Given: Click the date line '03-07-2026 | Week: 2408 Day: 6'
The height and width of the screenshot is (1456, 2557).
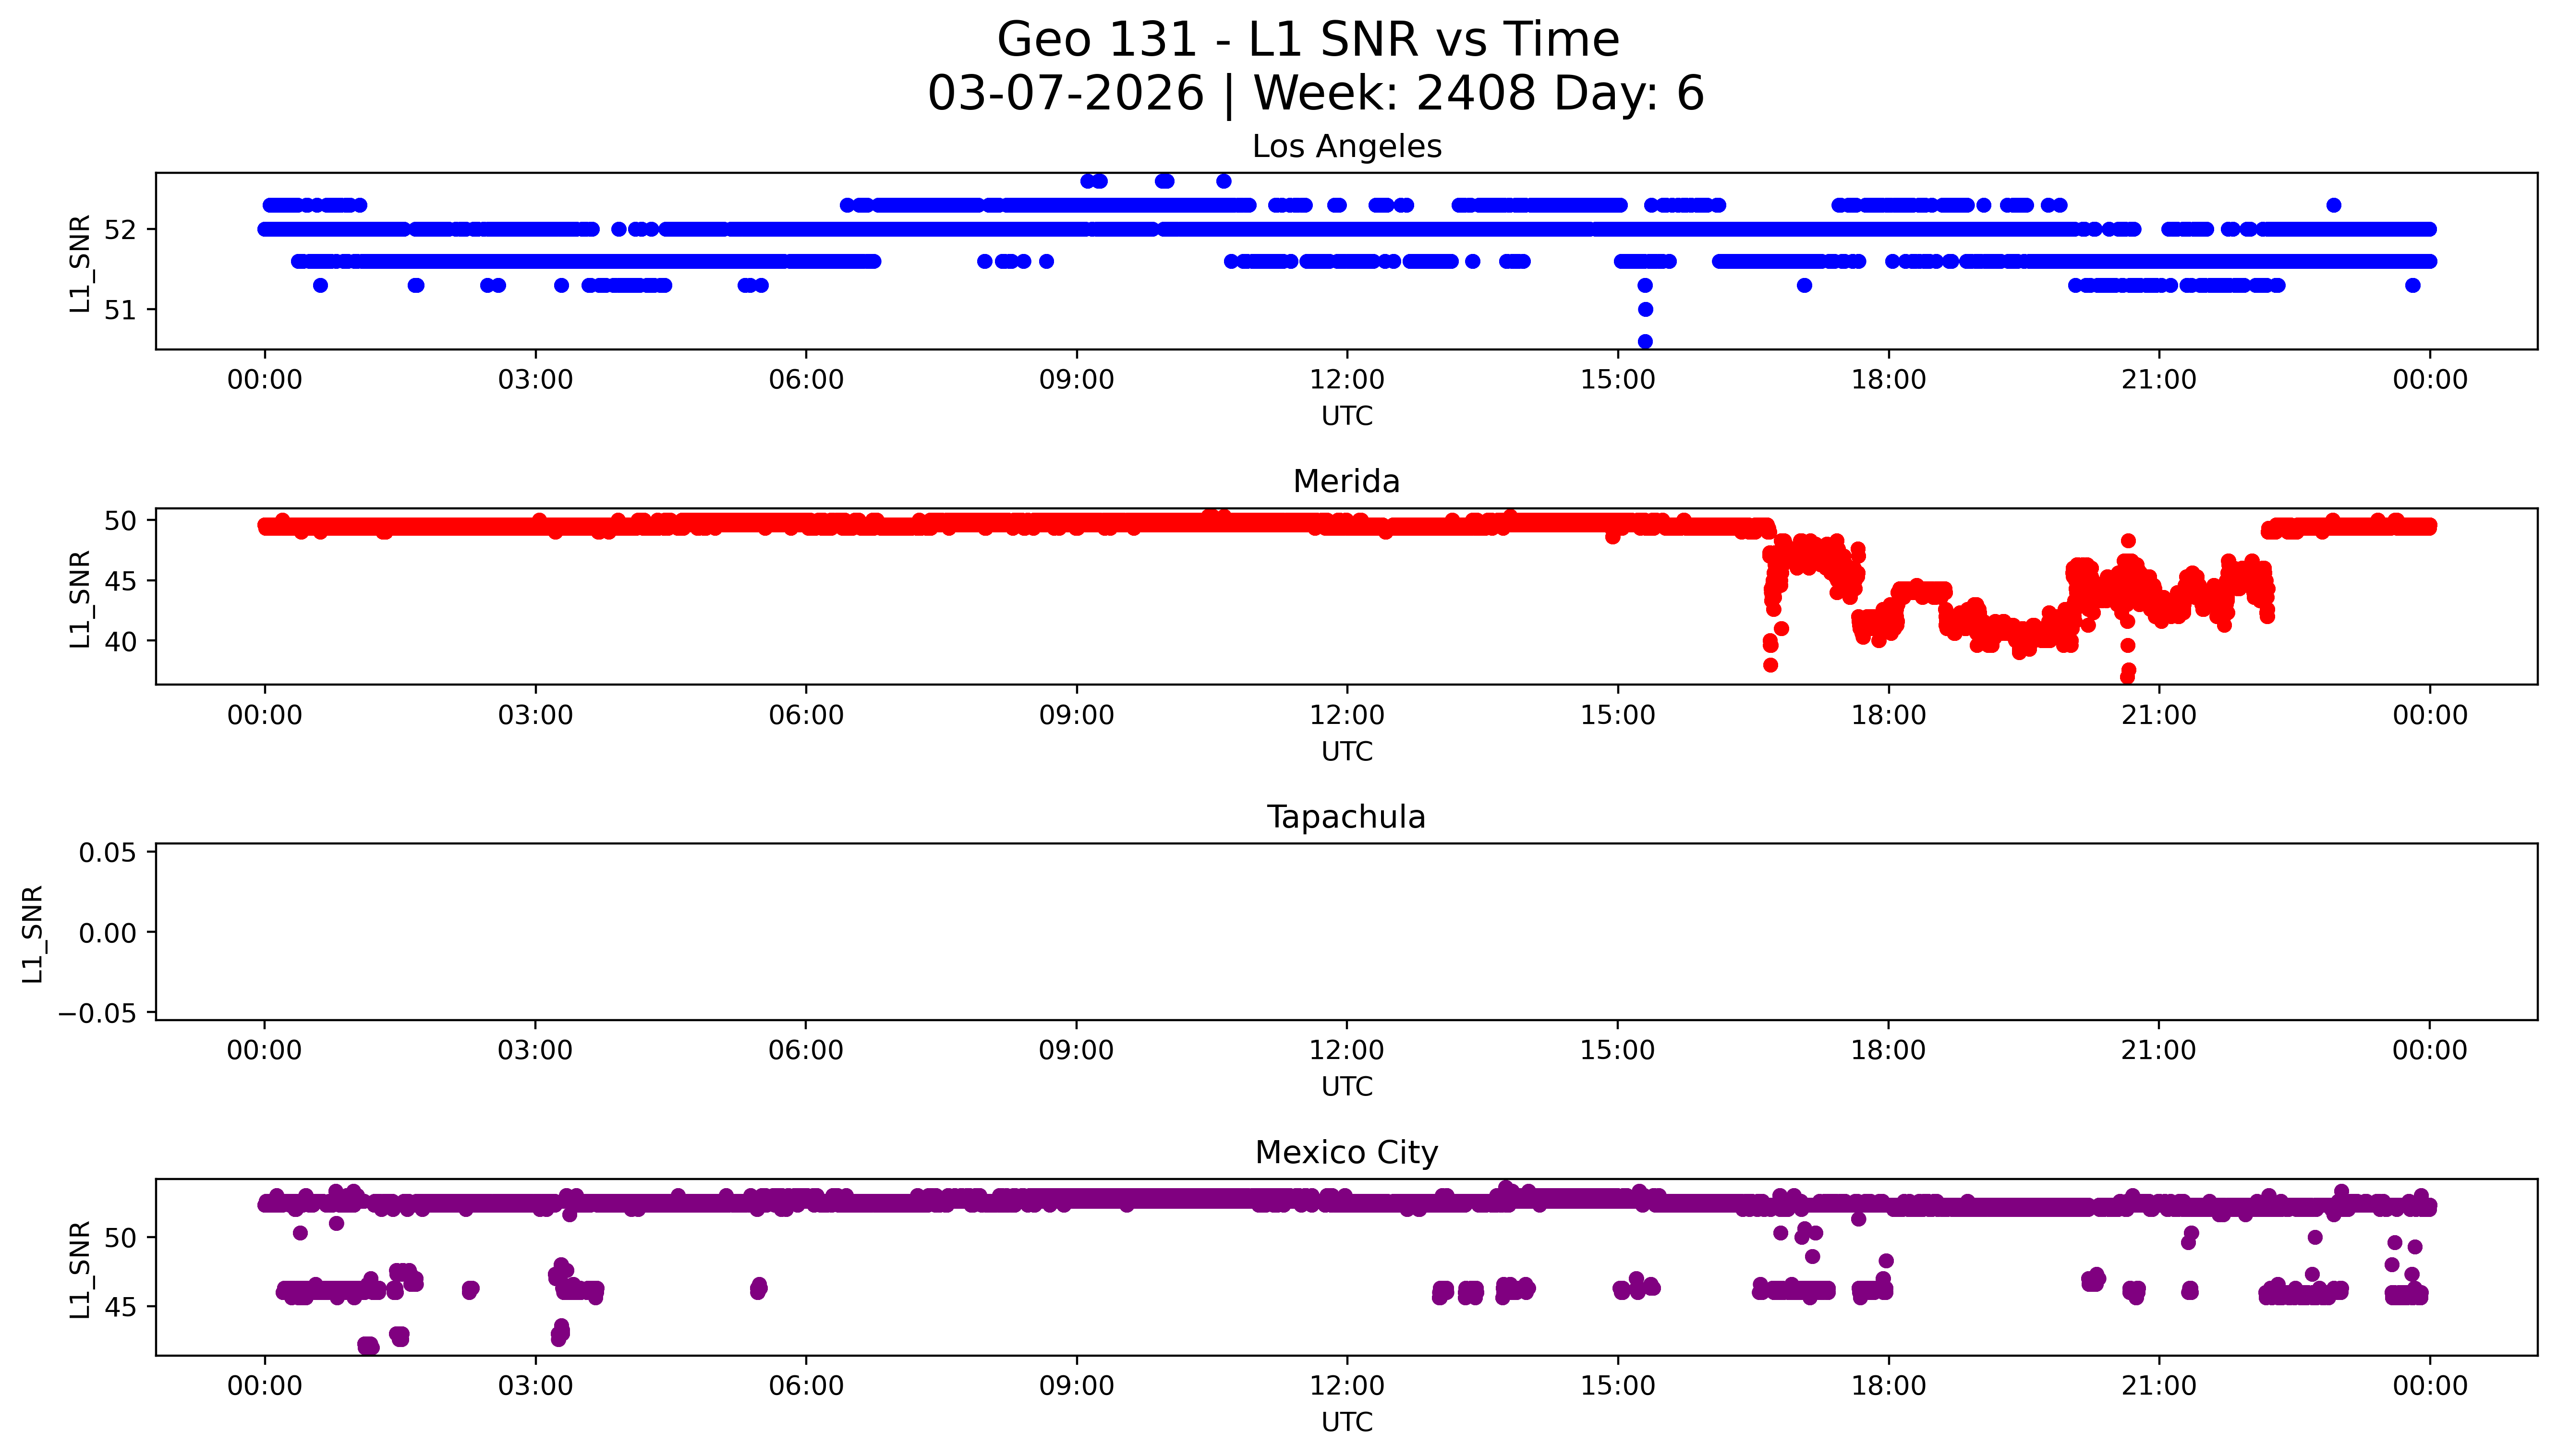Looking at the screenshot, I should coord(1315,94).
